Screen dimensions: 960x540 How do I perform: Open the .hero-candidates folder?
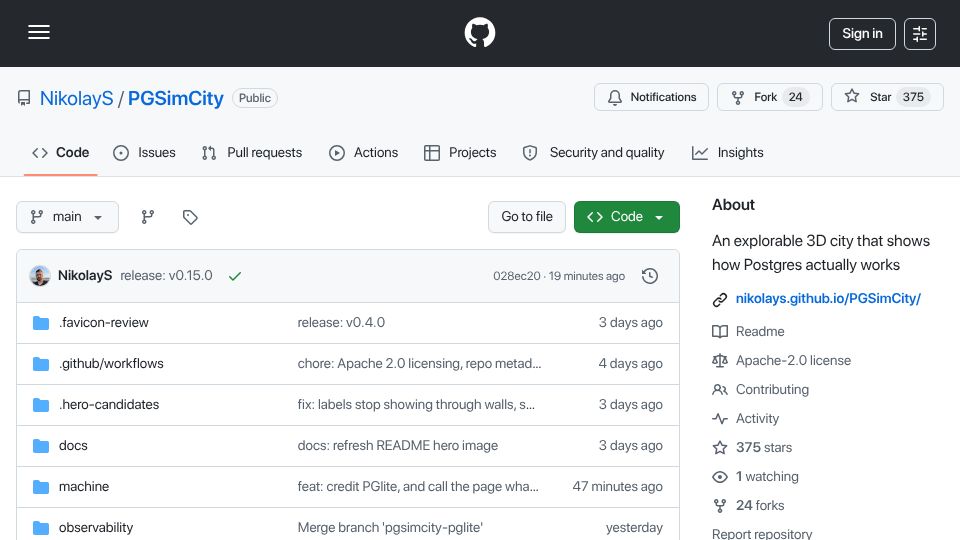click(109, 405)
